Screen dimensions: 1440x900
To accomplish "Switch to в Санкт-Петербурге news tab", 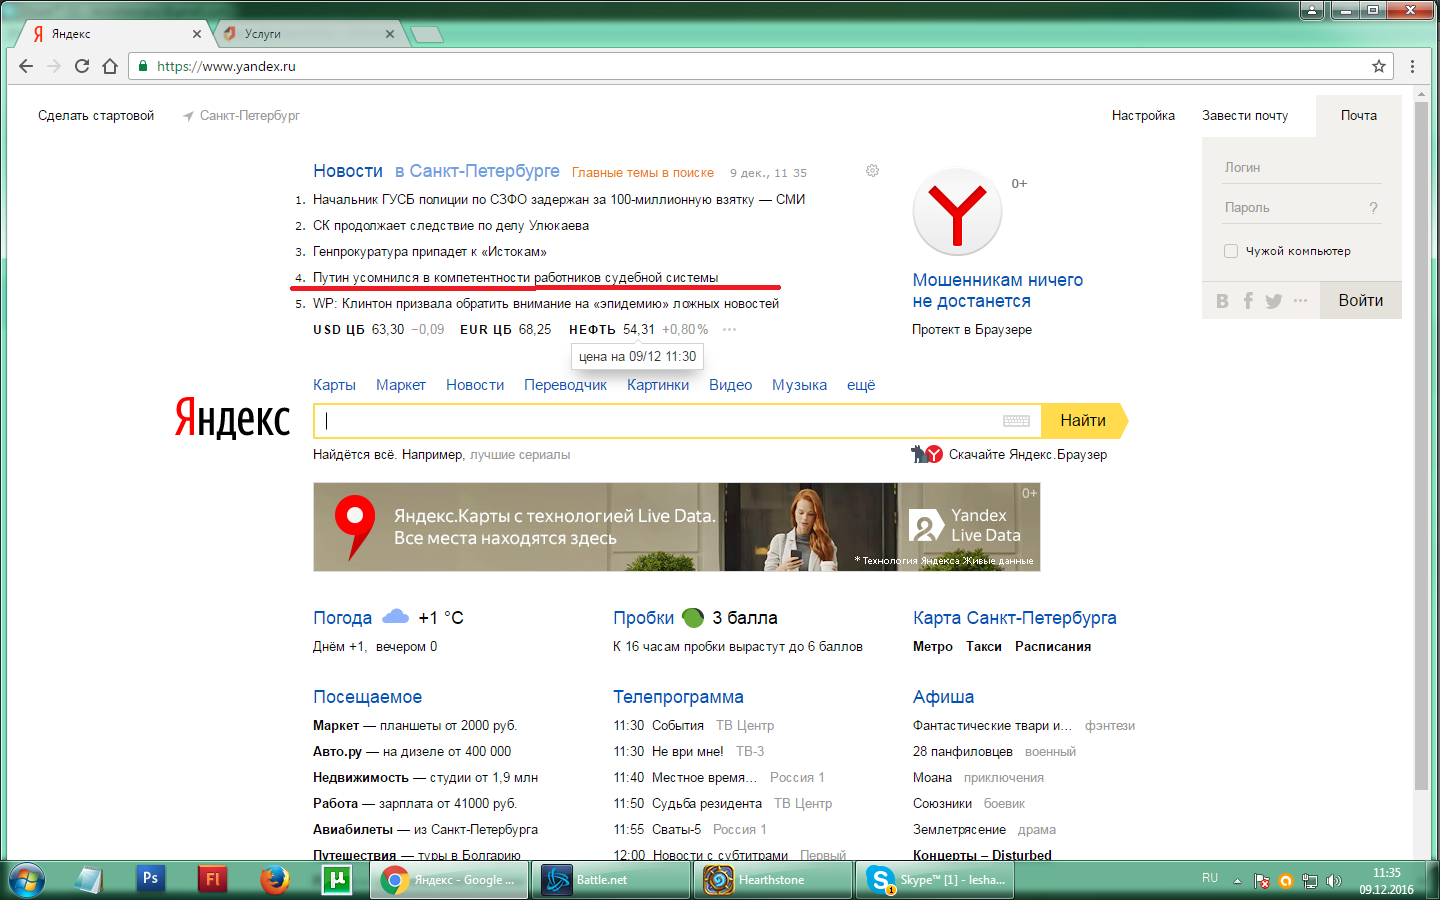I will (477, 171).
